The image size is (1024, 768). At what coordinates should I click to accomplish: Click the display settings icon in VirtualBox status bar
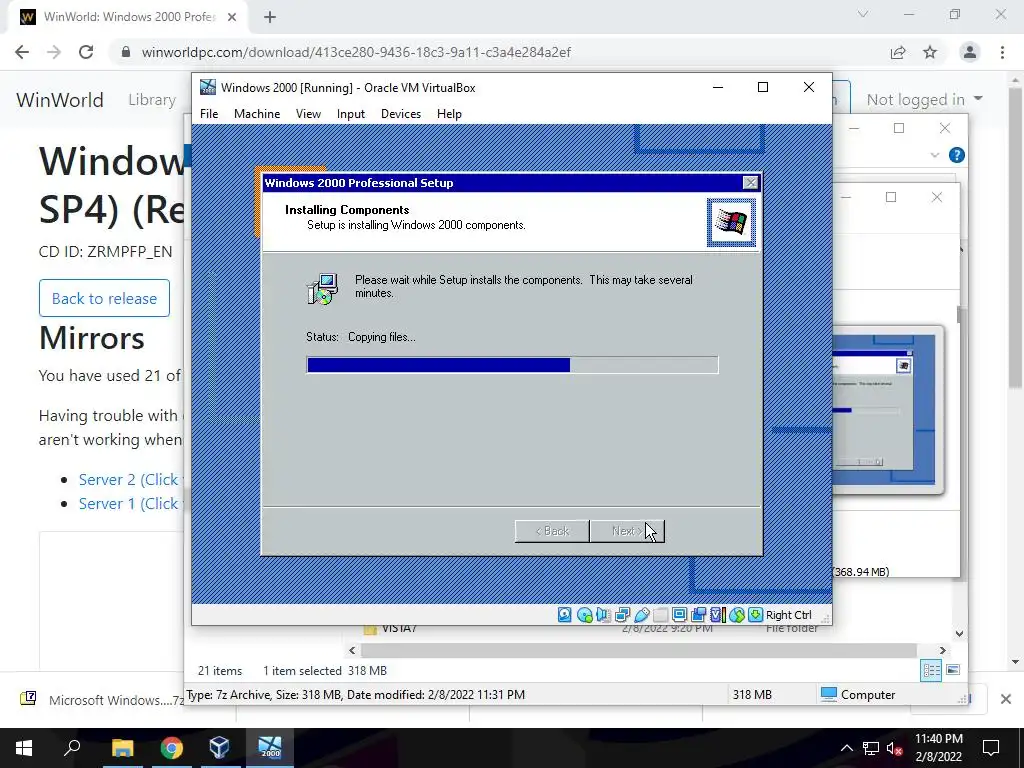[679, 615]
